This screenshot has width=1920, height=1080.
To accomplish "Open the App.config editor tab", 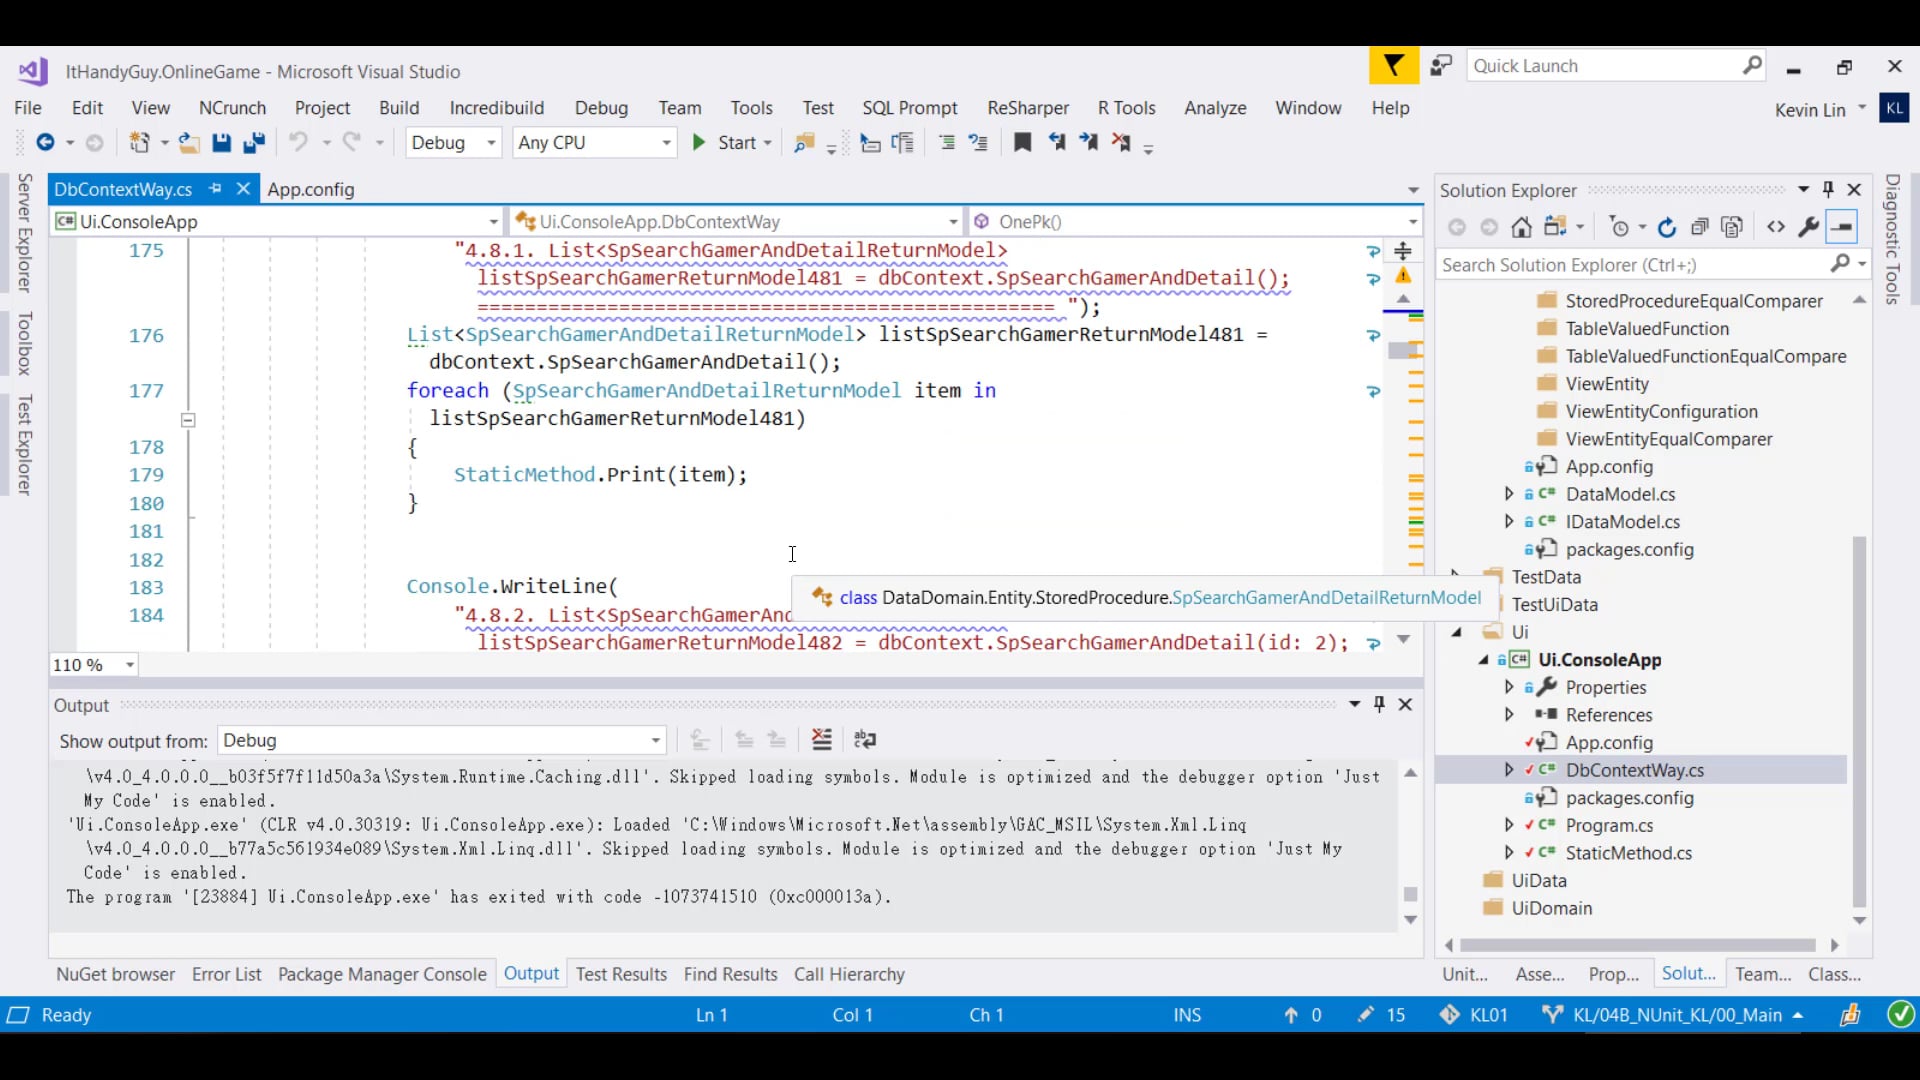I will 311,190.
